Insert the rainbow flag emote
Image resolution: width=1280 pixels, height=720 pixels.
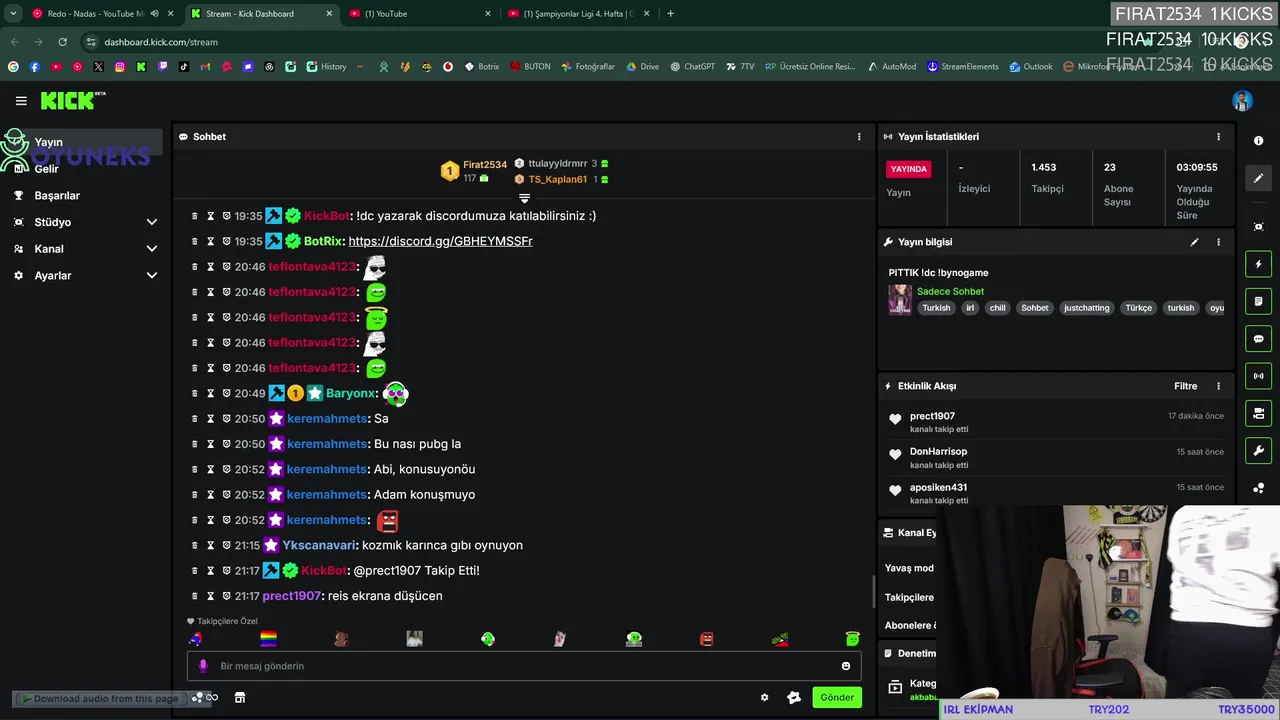[268, 638]
